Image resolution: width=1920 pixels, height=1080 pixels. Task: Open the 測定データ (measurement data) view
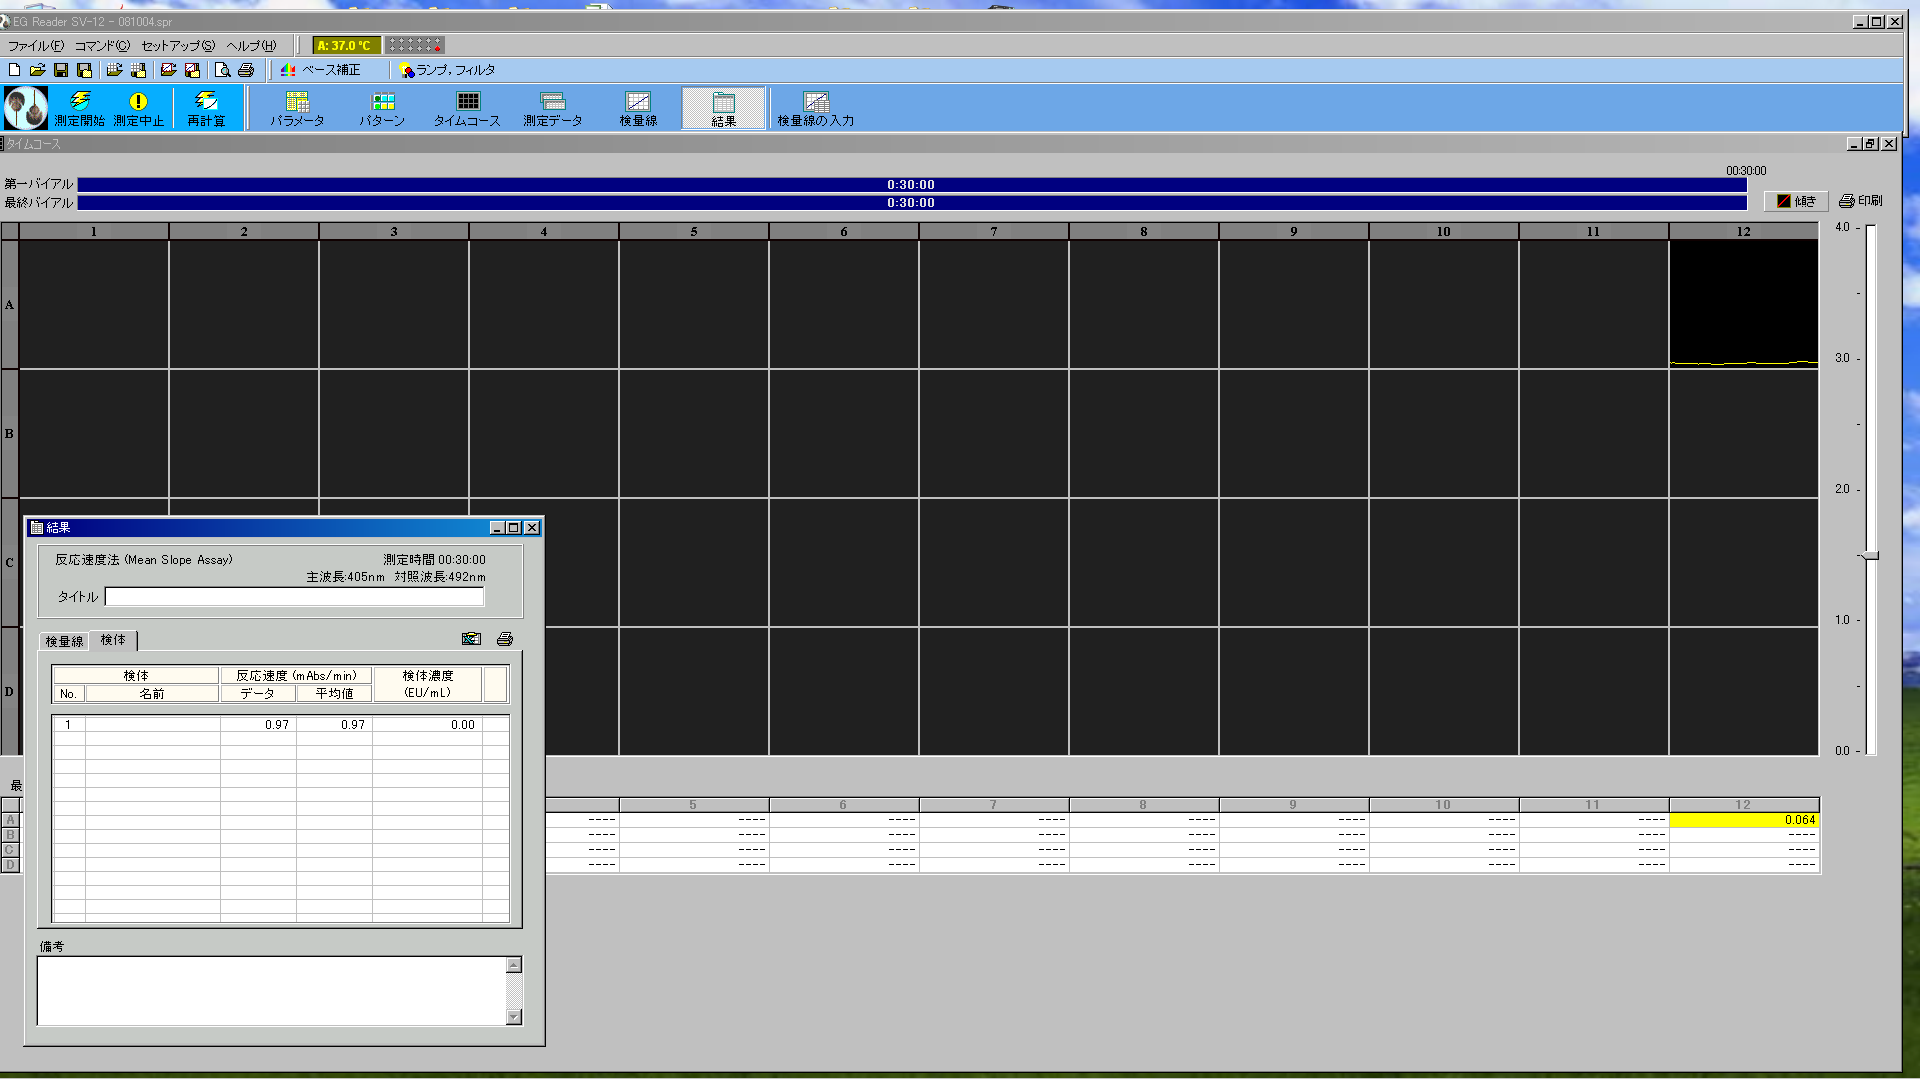pyautogui.click(x=552, y=108)
